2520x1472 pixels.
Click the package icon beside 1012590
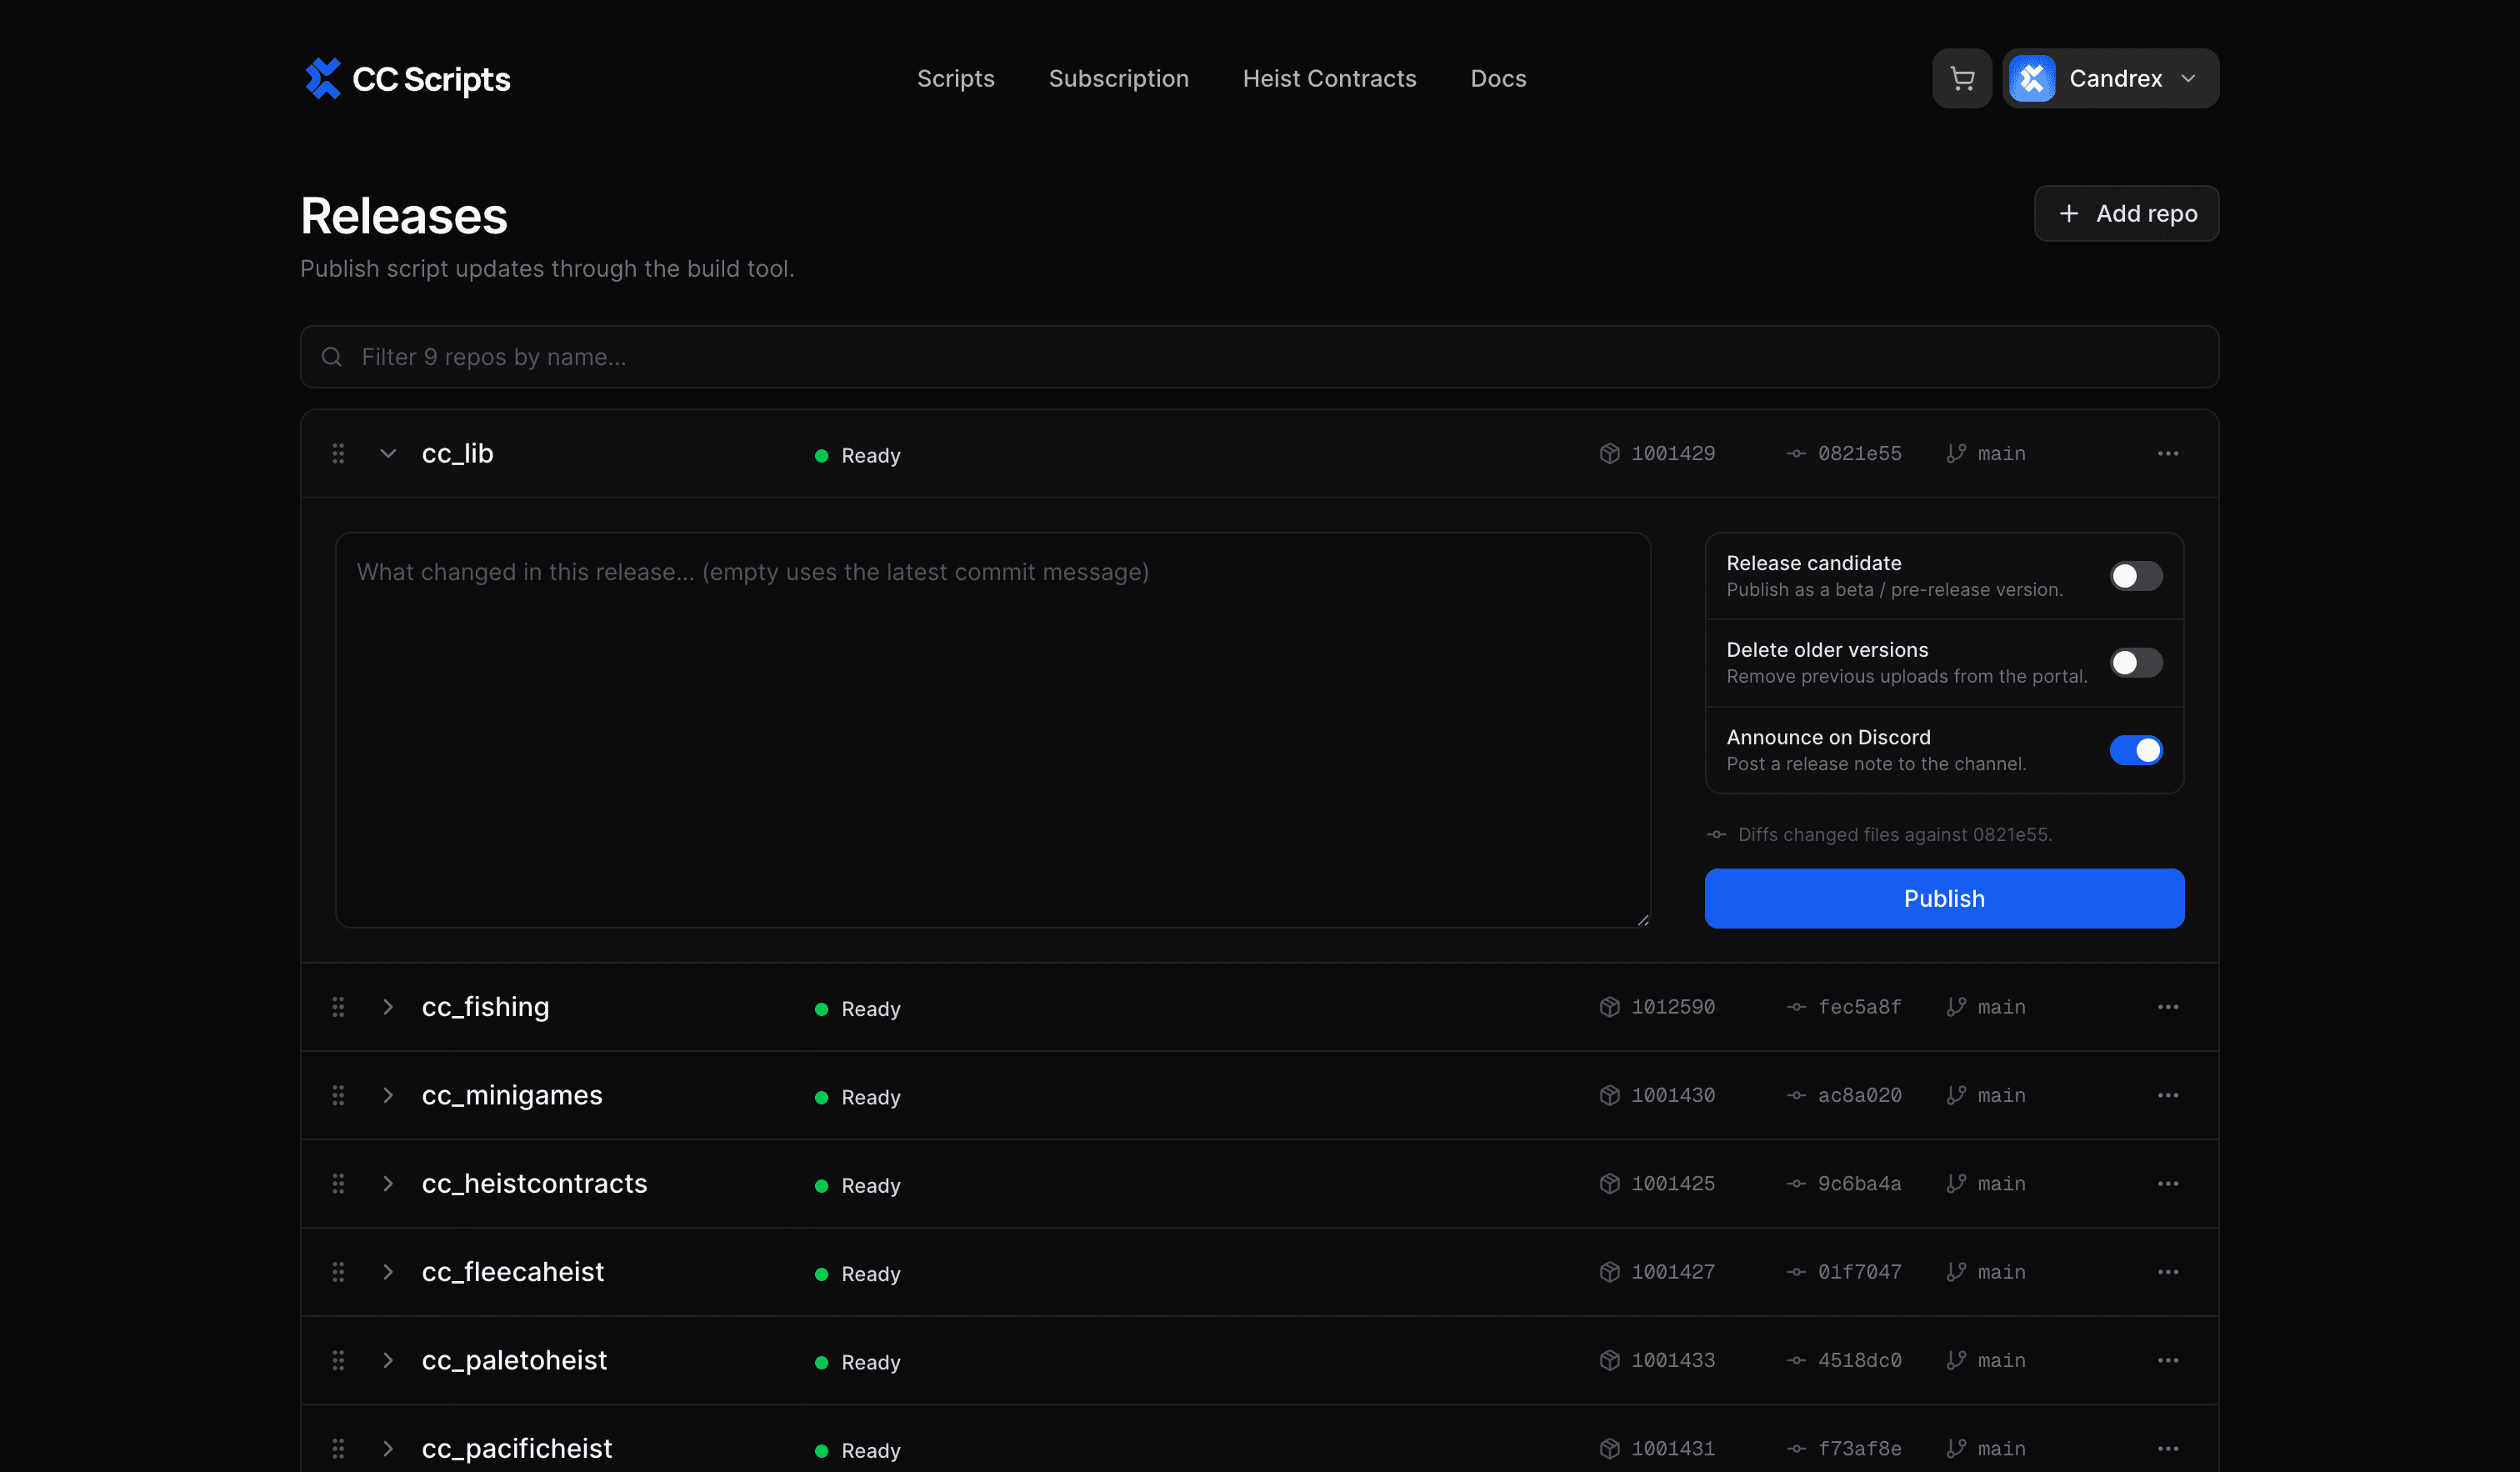(1609, 1007)
